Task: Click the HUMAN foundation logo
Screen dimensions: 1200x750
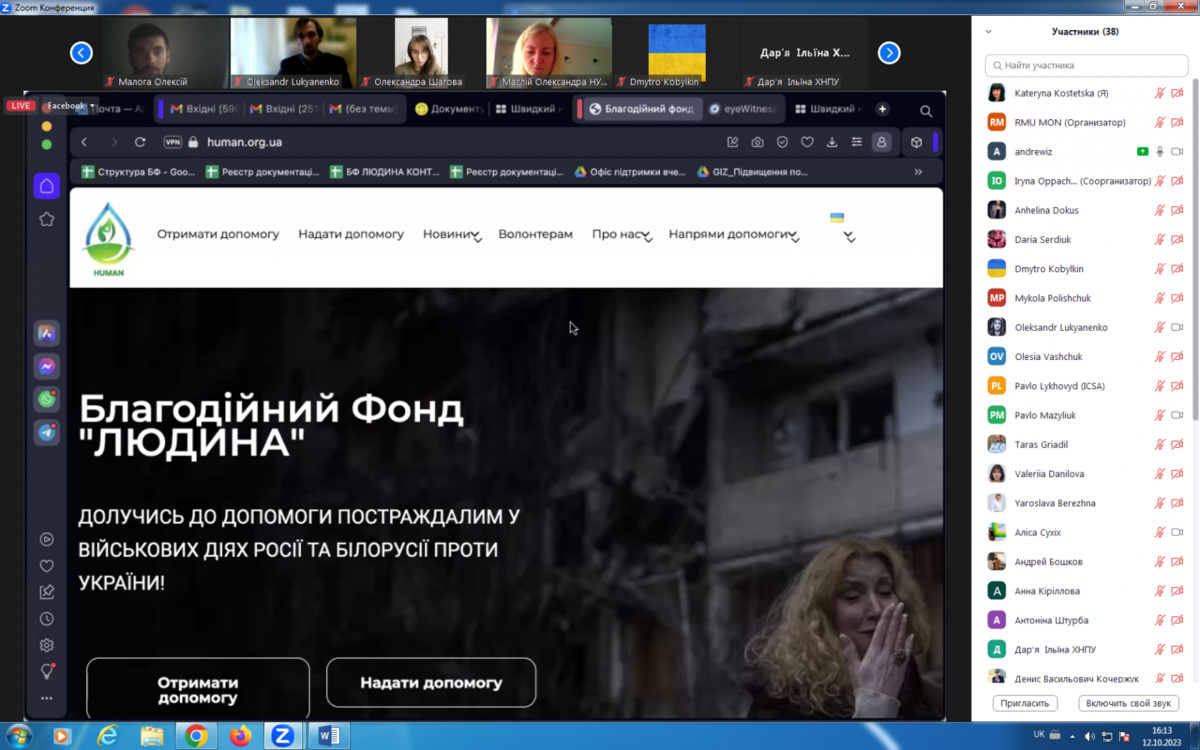Action: [x=107, y=238]
